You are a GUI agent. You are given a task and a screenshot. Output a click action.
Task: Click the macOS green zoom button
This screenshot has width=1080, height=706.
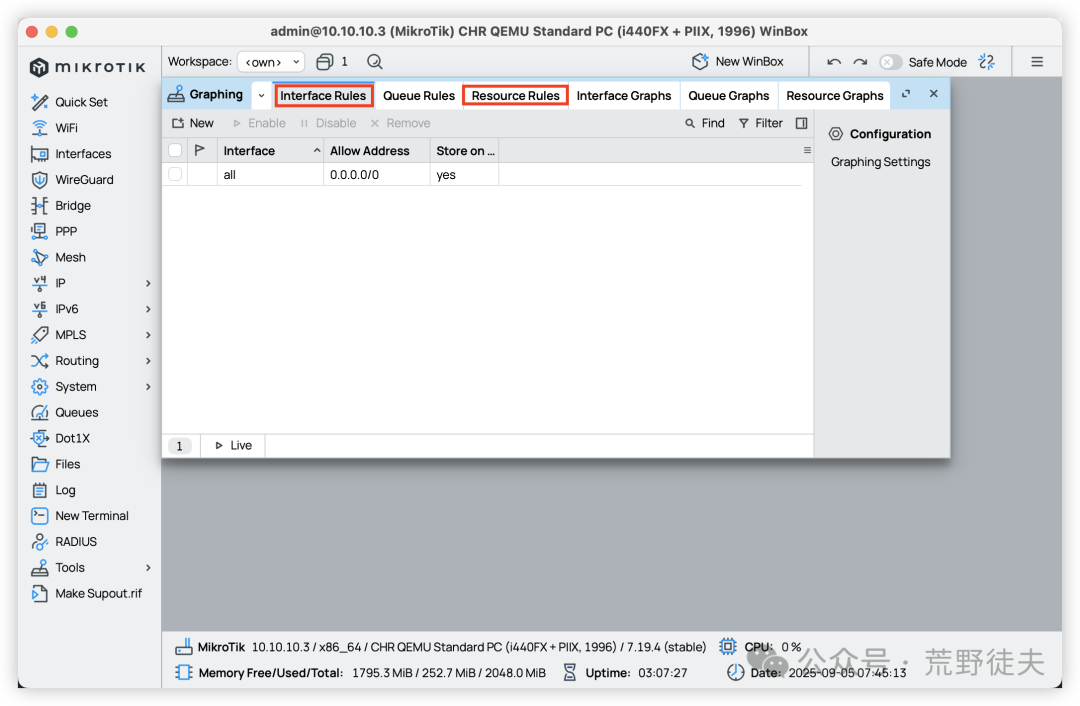point(72,32)
